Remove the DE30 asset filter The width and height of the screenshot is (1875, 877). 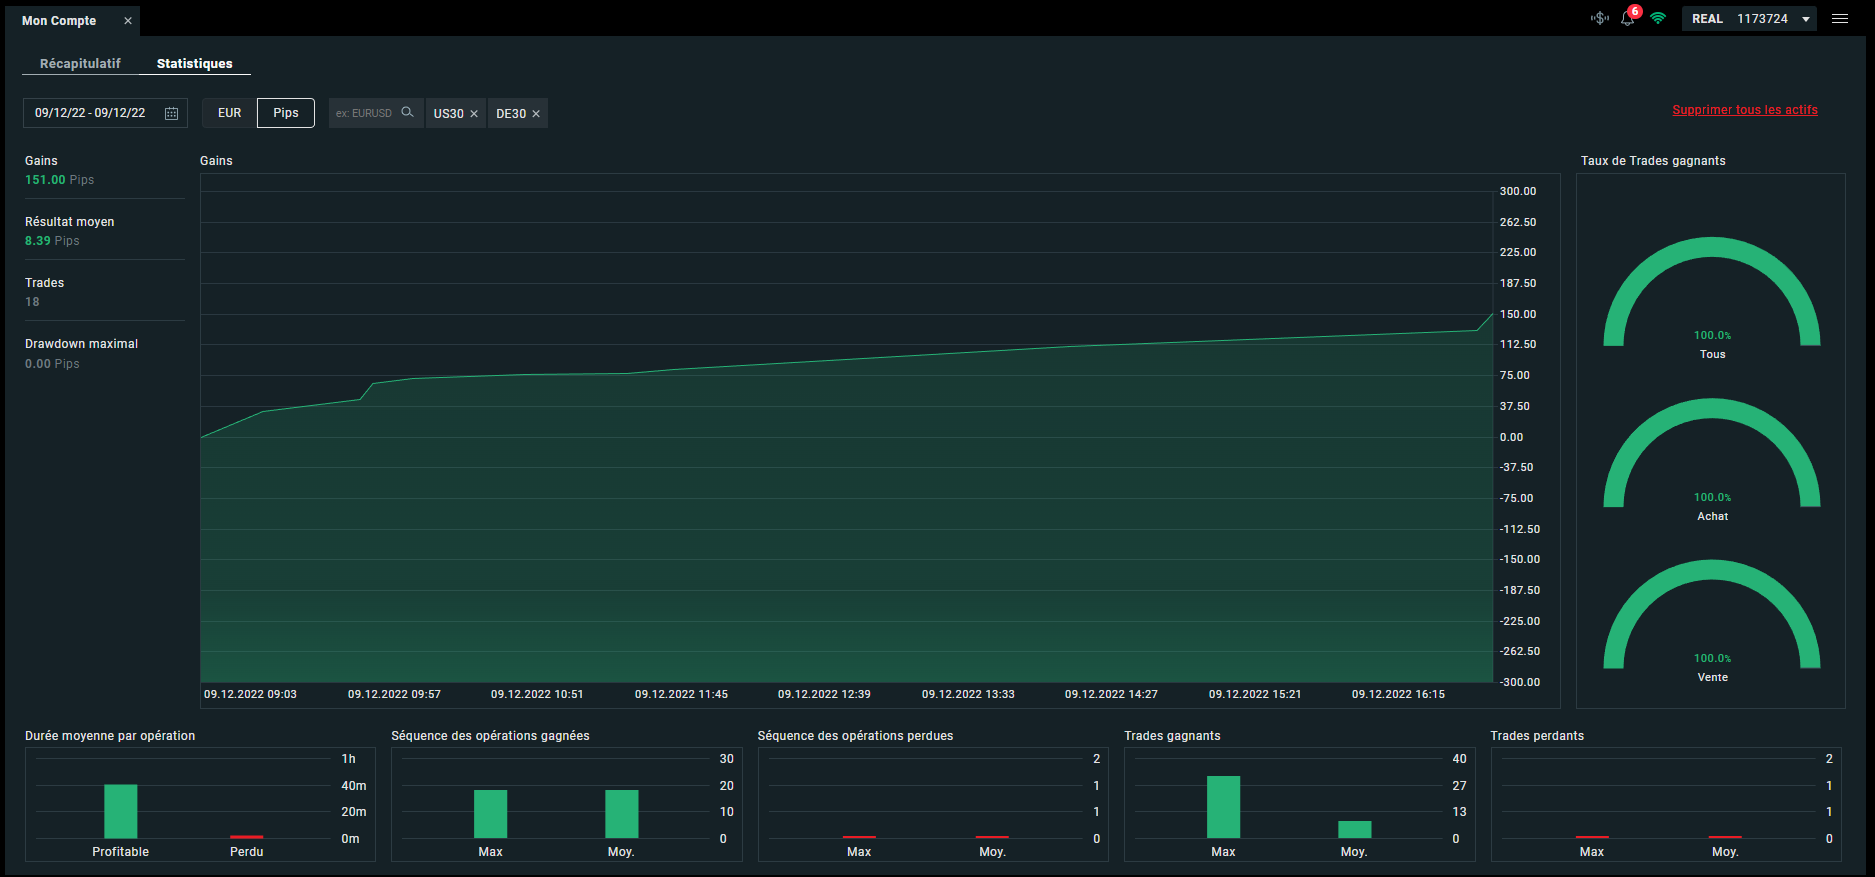pos(536,114)
